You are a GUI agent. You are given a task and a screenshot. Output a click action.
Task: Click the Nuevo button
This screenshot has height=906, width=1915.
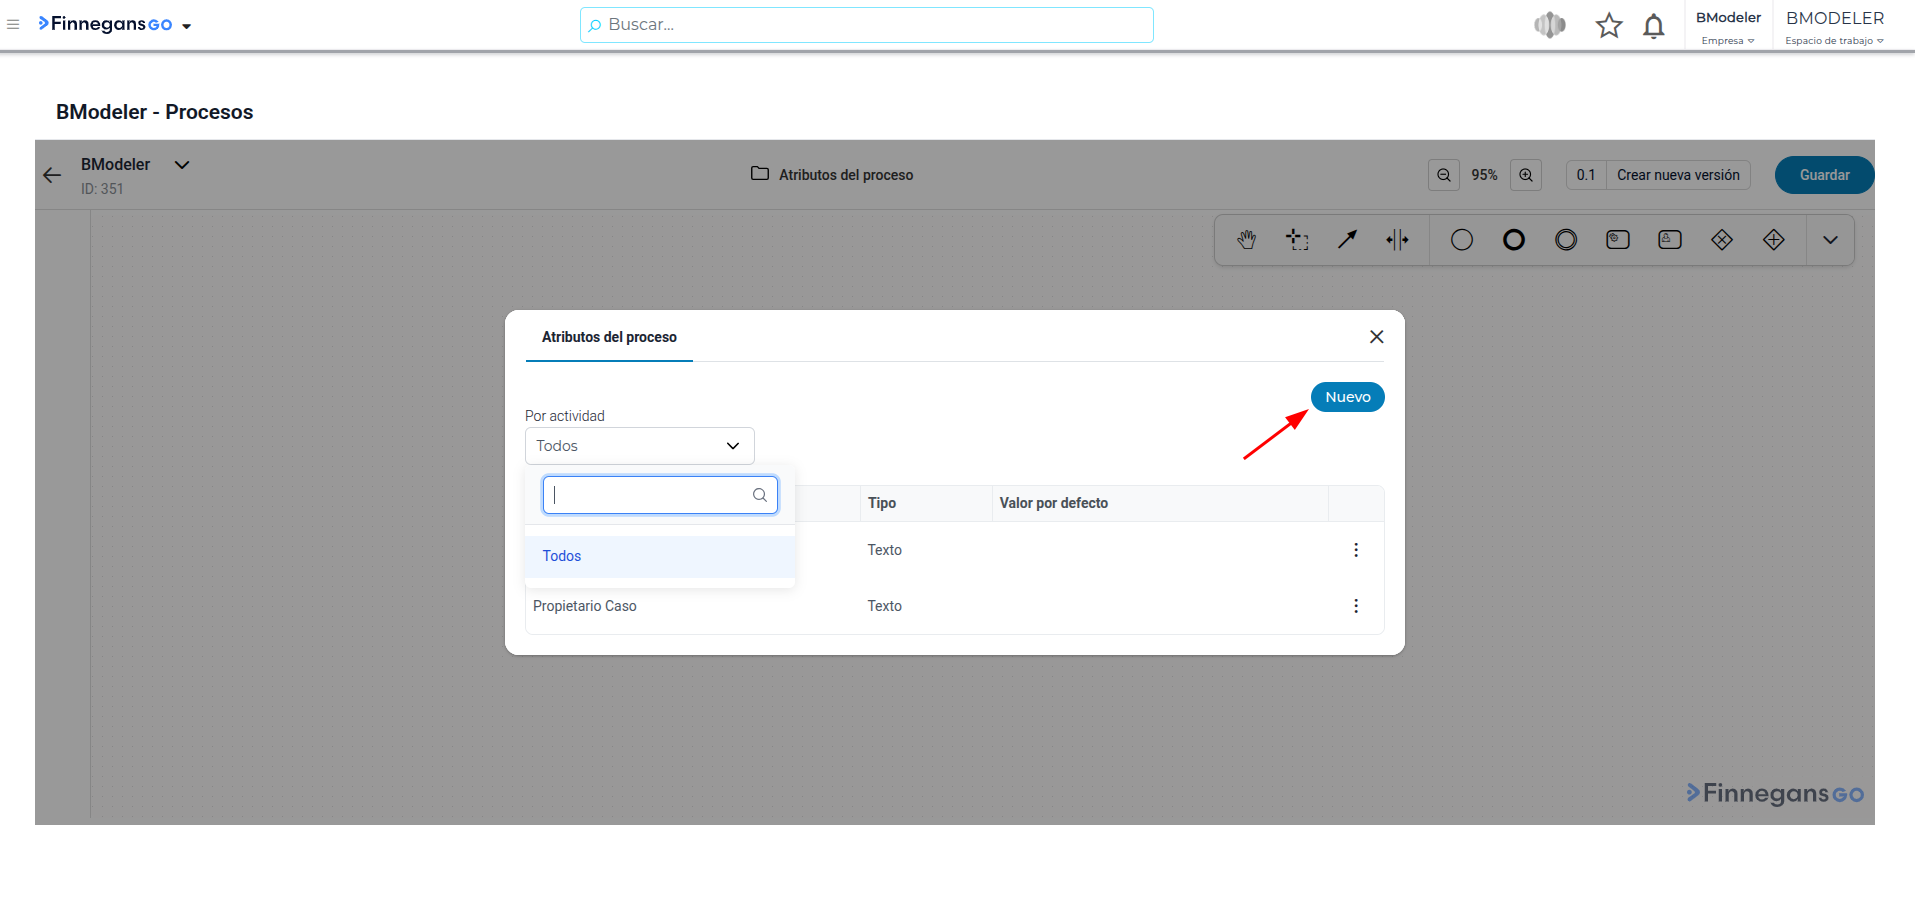pos(1348,397)
